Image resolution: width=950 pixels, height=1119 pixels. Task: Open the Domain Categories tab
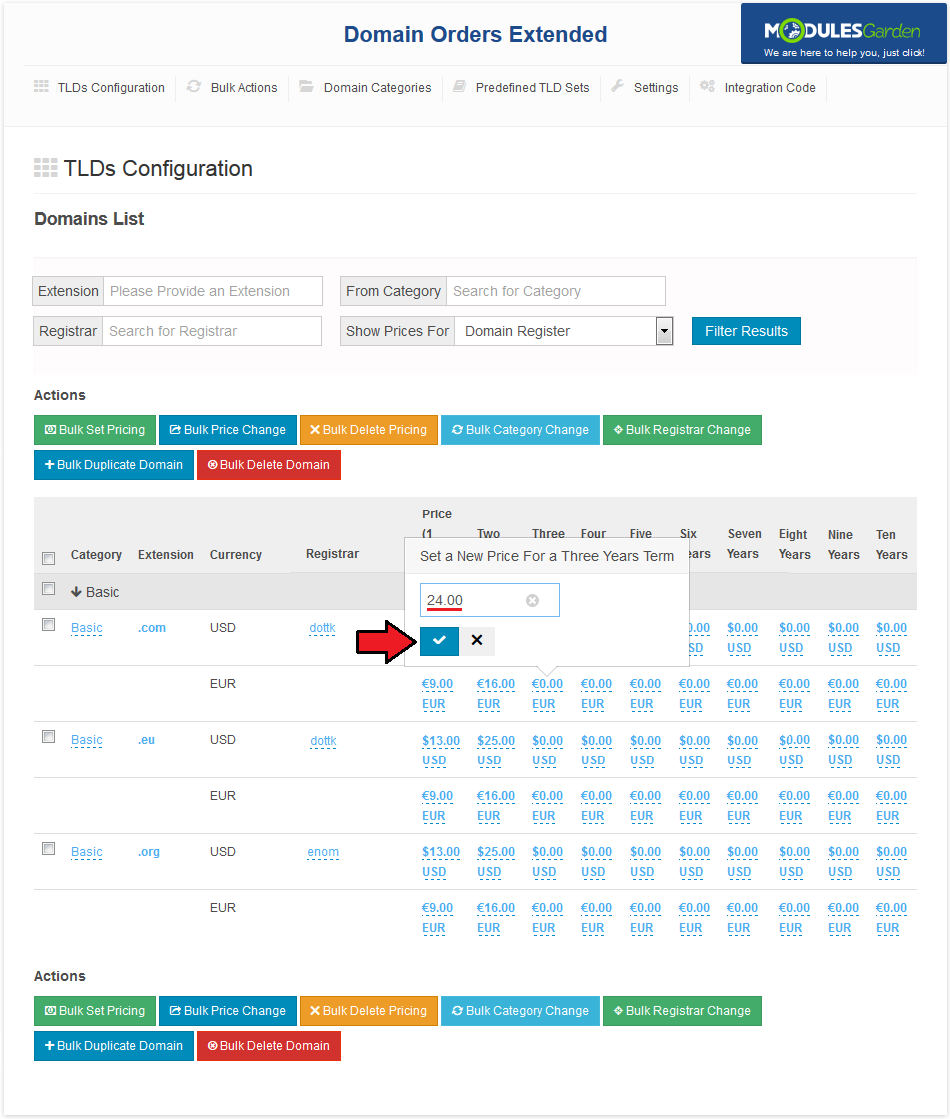tap(377, 88)
